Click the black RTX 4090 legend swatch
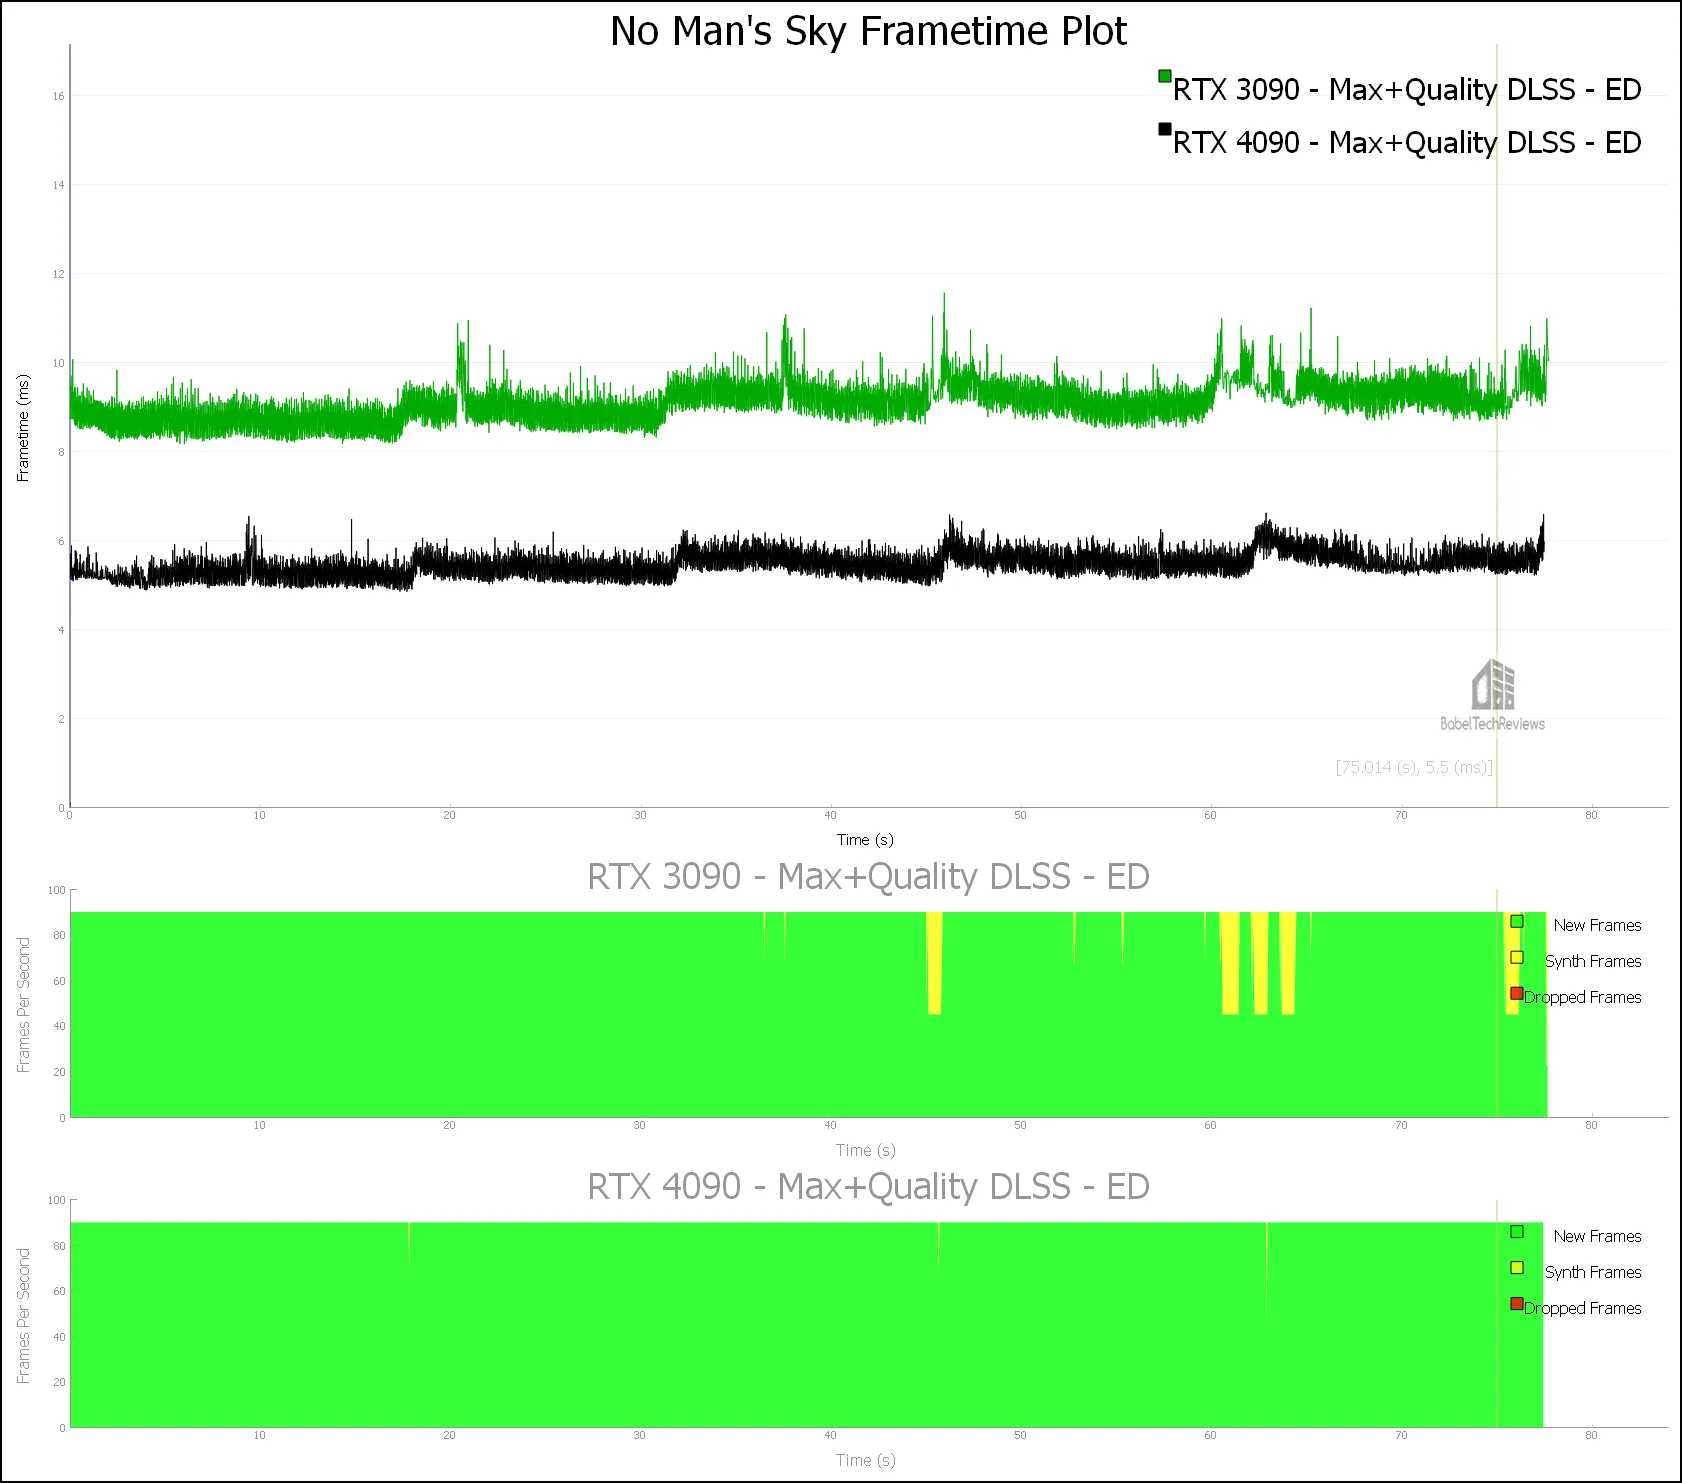1682x1483 pixels. [x=1164, y=129]
